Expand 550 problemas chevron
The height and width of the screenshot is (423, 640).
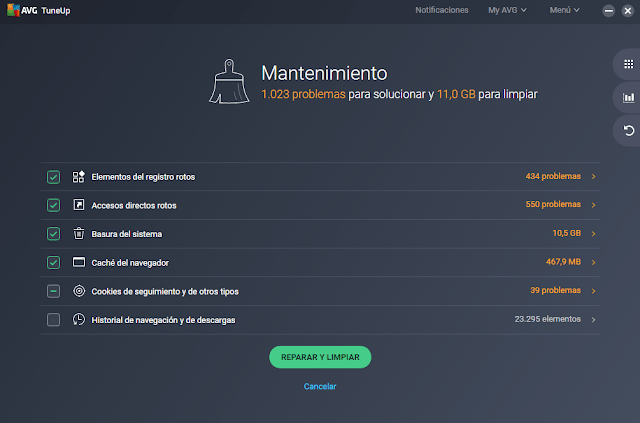593,205
